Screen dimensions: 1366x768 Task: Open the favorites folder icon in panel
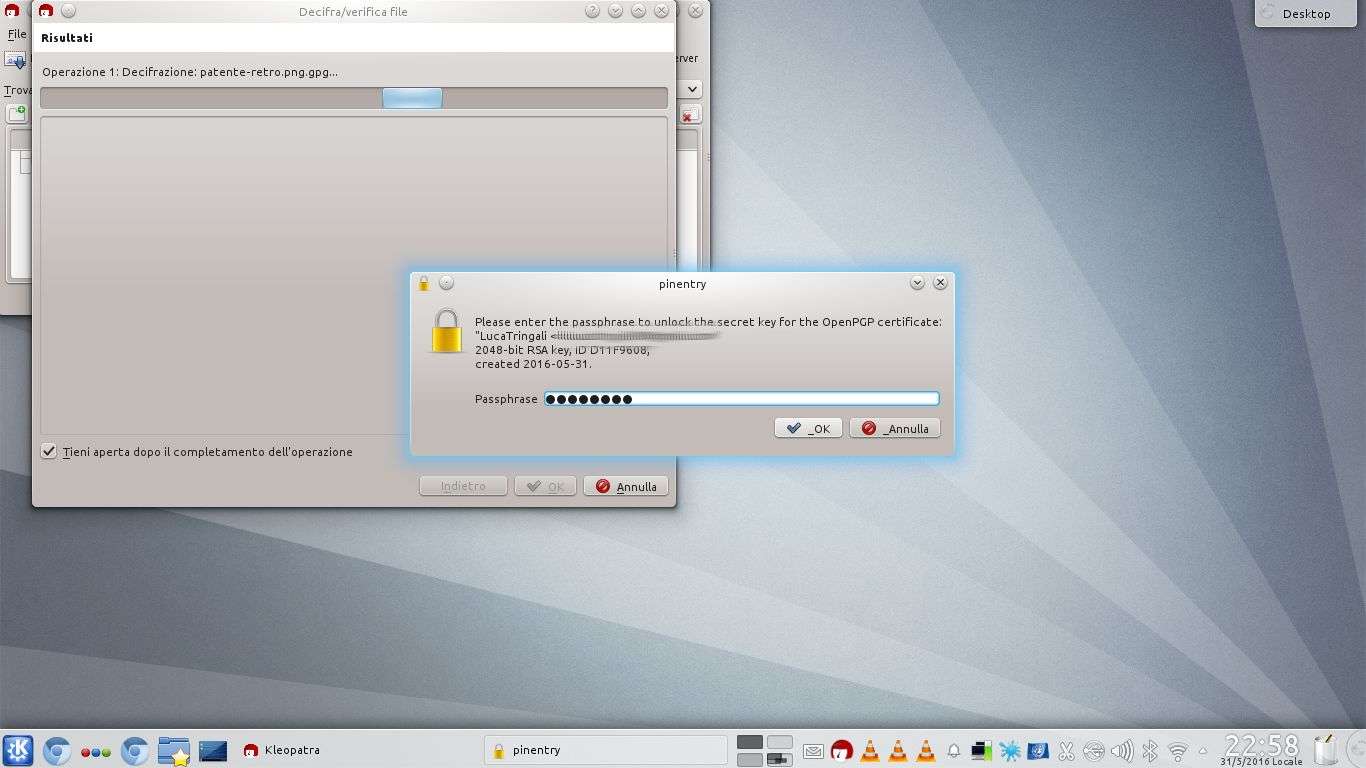point(174,750)
